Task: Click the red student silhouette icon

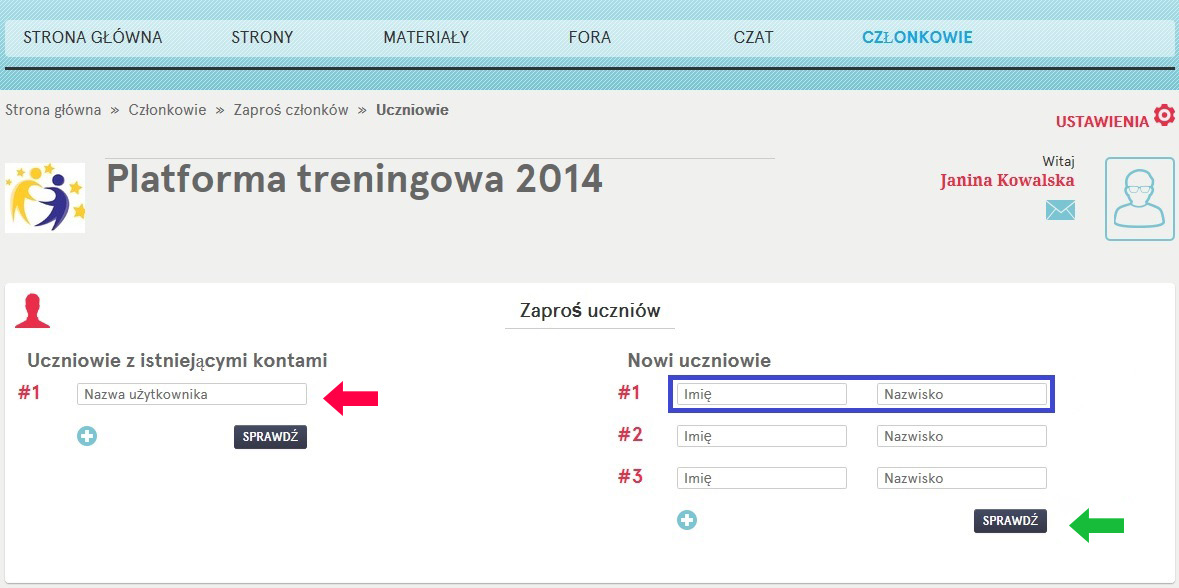Action: click(x=32, y=311)
